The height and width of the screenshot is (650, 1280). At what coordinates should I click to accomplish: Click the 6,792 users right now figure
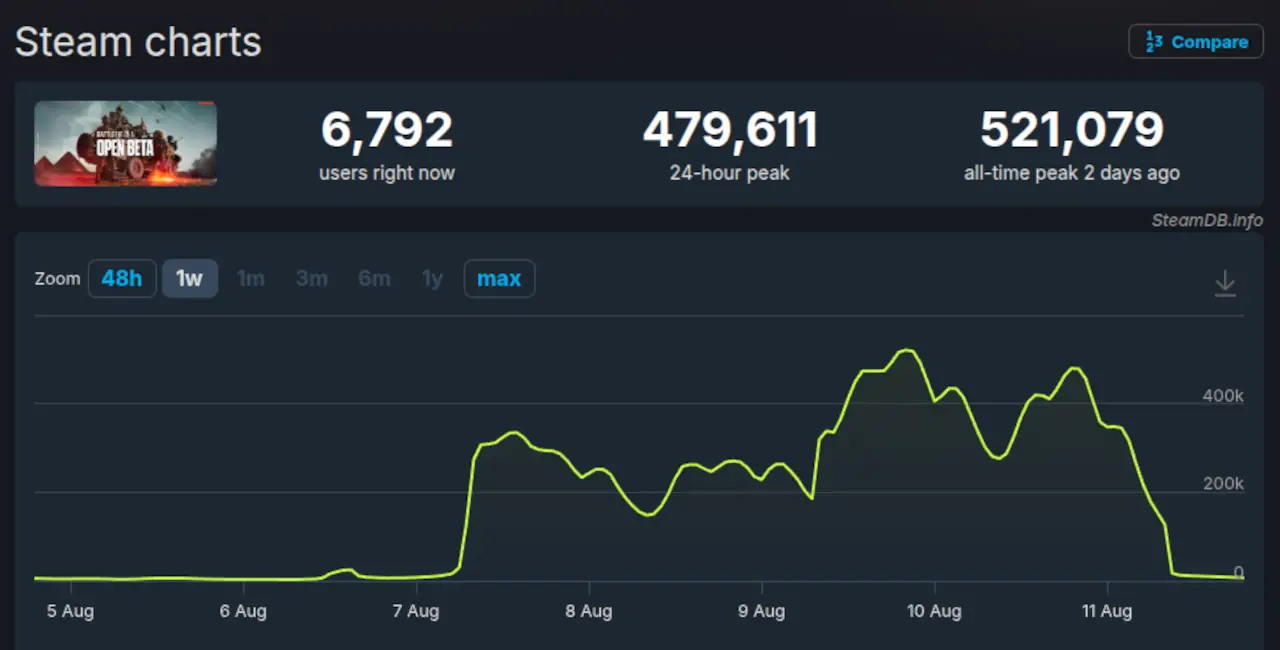coord(387,130)
